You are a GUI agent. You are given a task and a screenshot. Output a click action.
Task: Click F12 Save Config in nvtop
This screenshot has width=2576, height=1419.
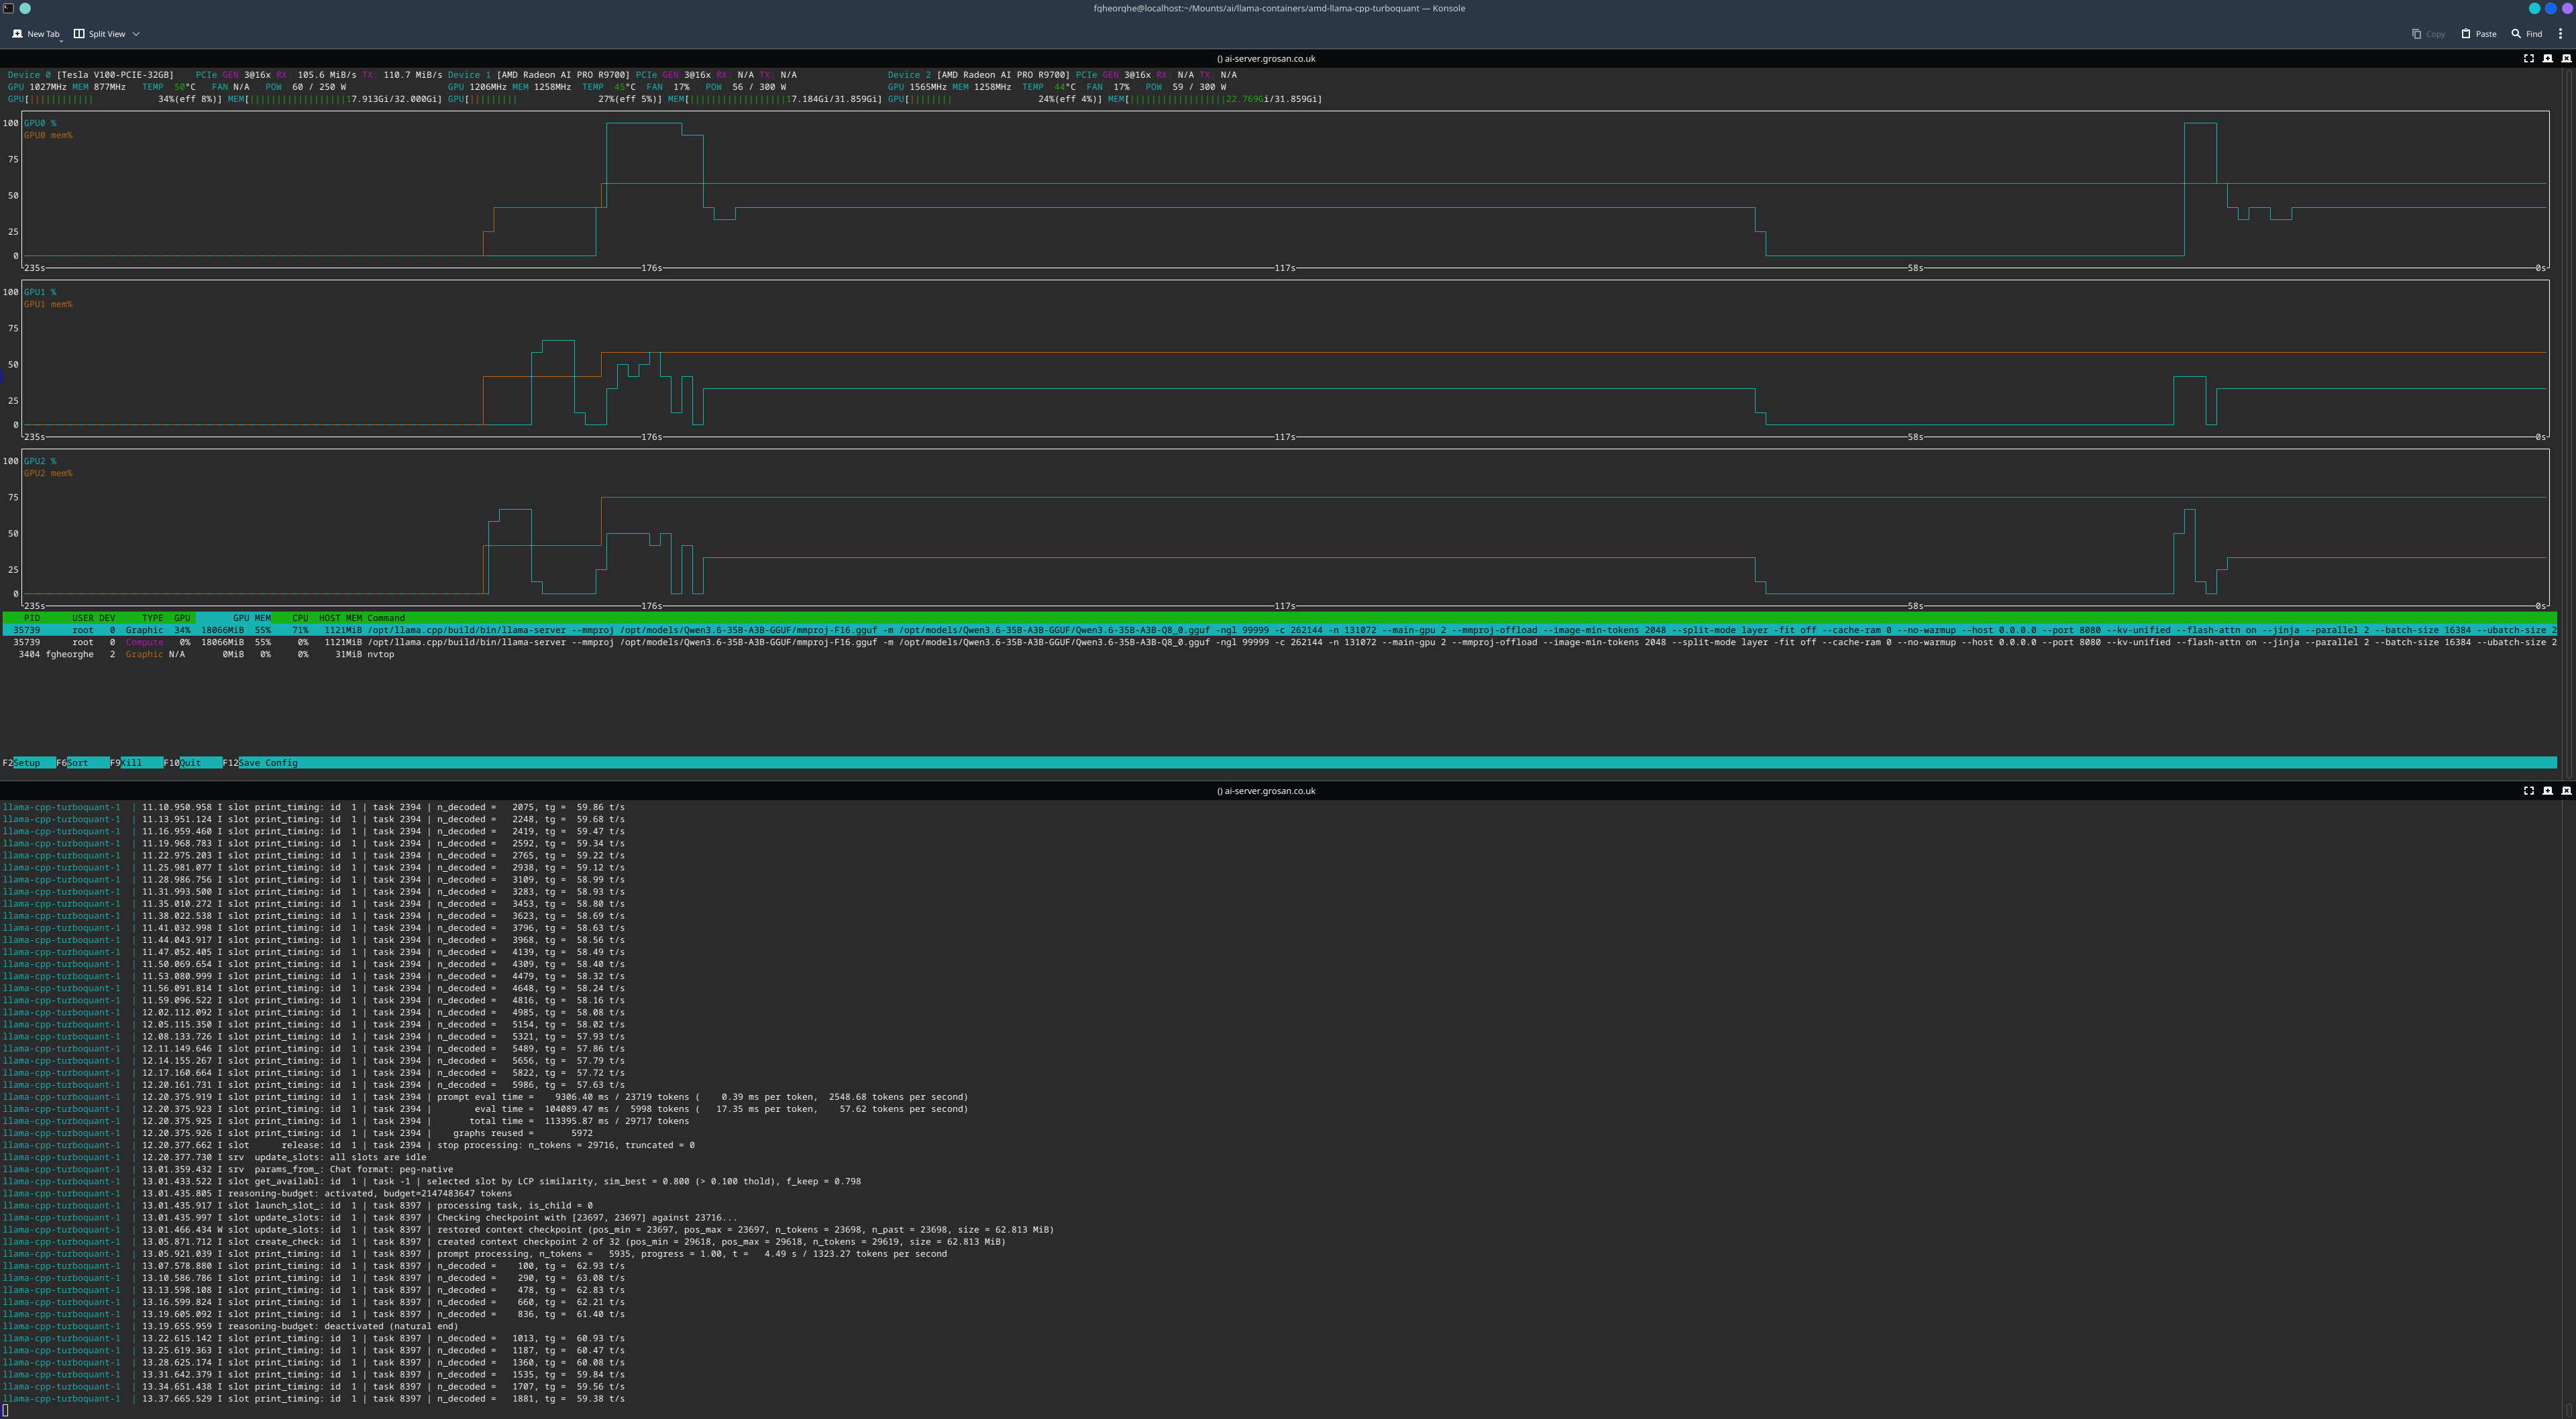click(260, 763)
